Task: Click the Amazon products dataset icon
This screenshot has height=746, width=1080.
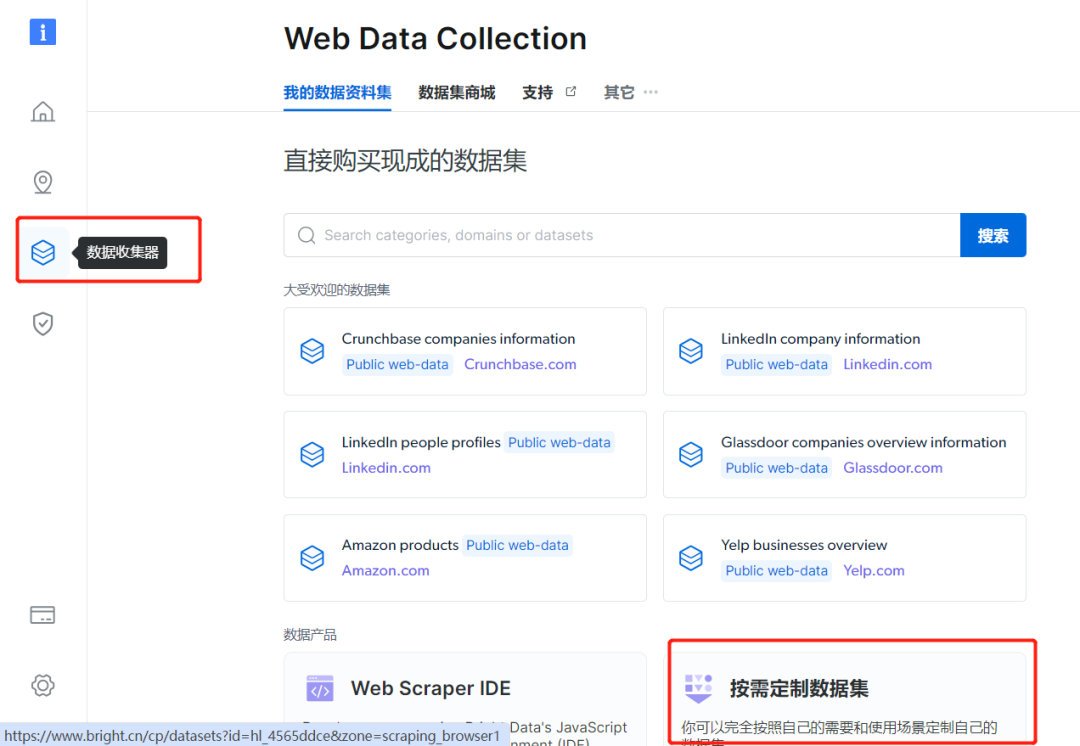Action: [312, 557]
